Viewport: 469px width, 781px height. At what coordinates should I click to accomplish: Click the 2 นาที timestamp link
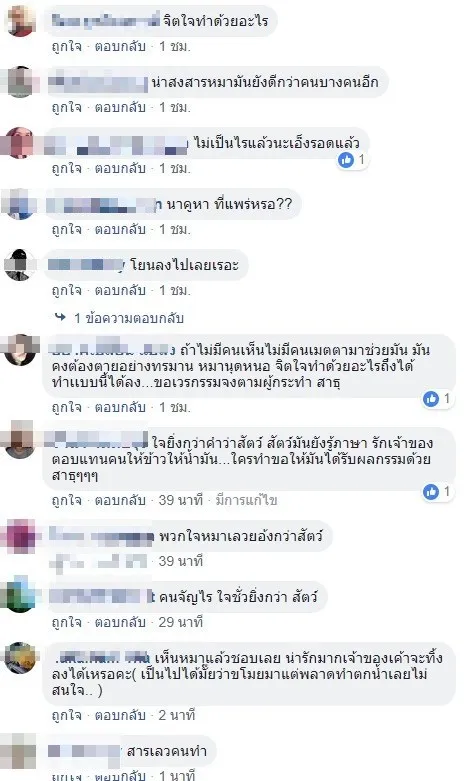coord(177,716)
